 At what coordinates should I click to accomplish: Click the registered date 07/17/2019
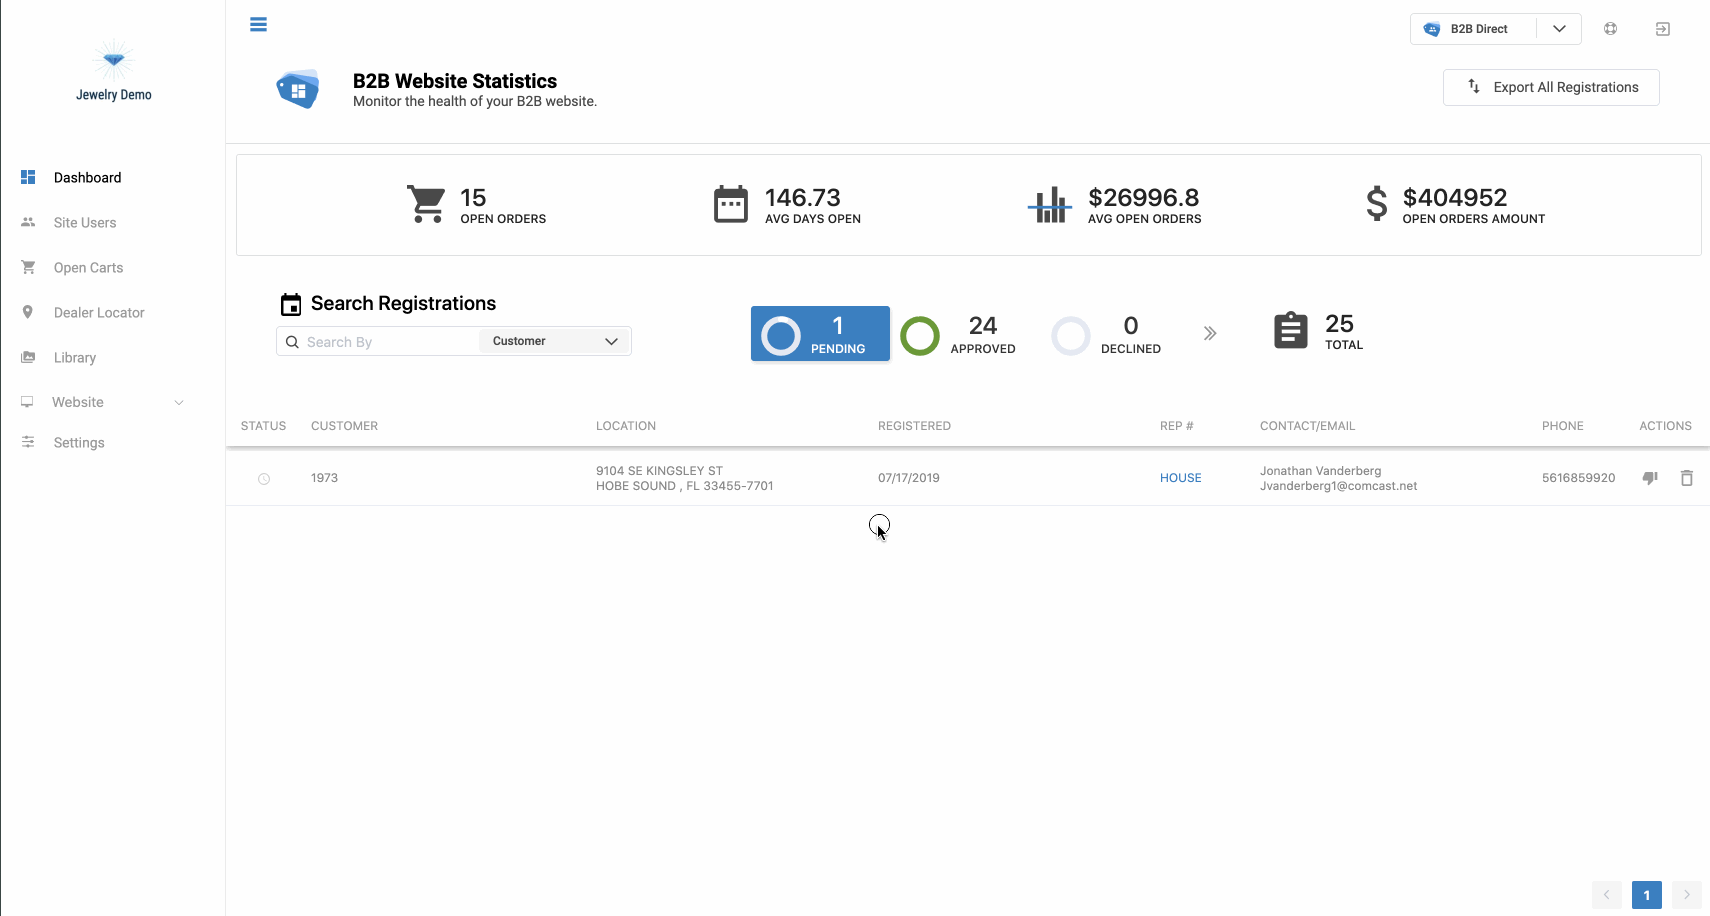[909, 478]
